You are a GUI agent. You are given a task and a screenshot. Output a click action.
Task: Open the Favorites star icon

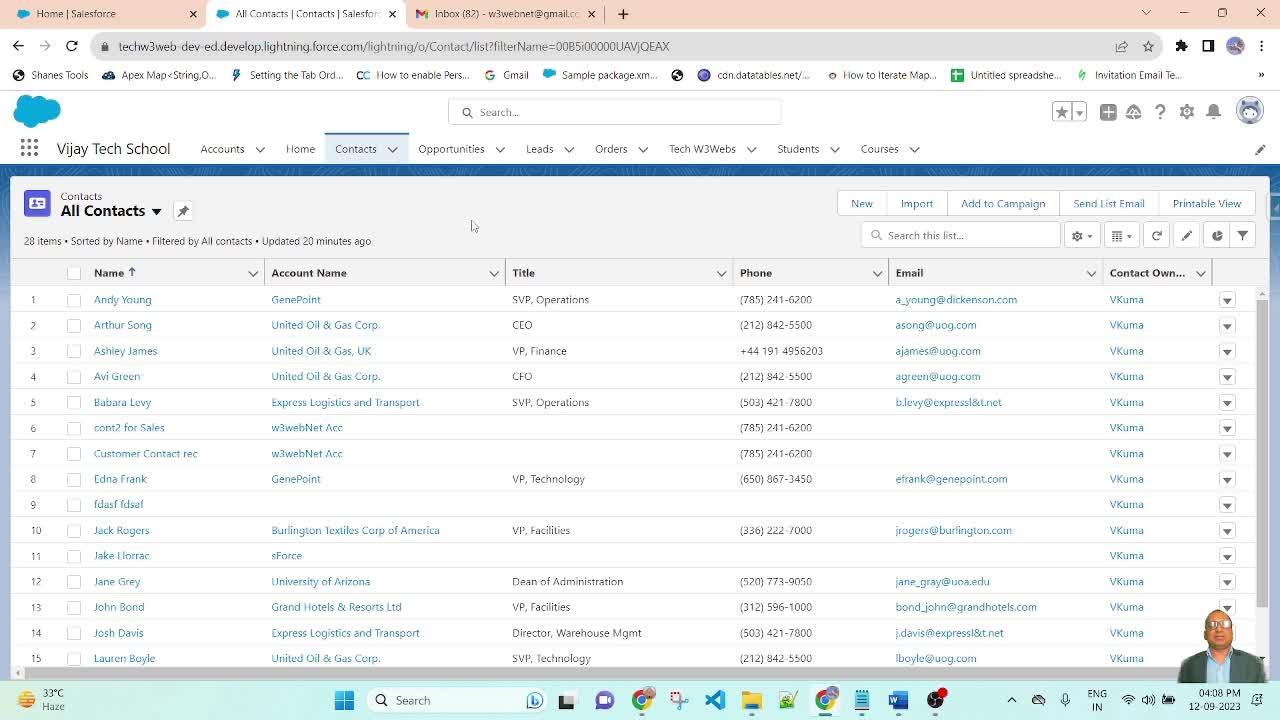pyautogui.click(x=1062, y=112)
